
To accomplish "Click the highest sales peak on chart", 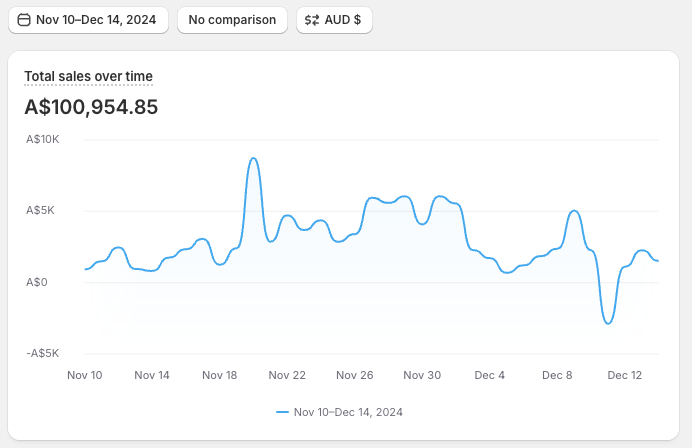I will click(254, 158).
